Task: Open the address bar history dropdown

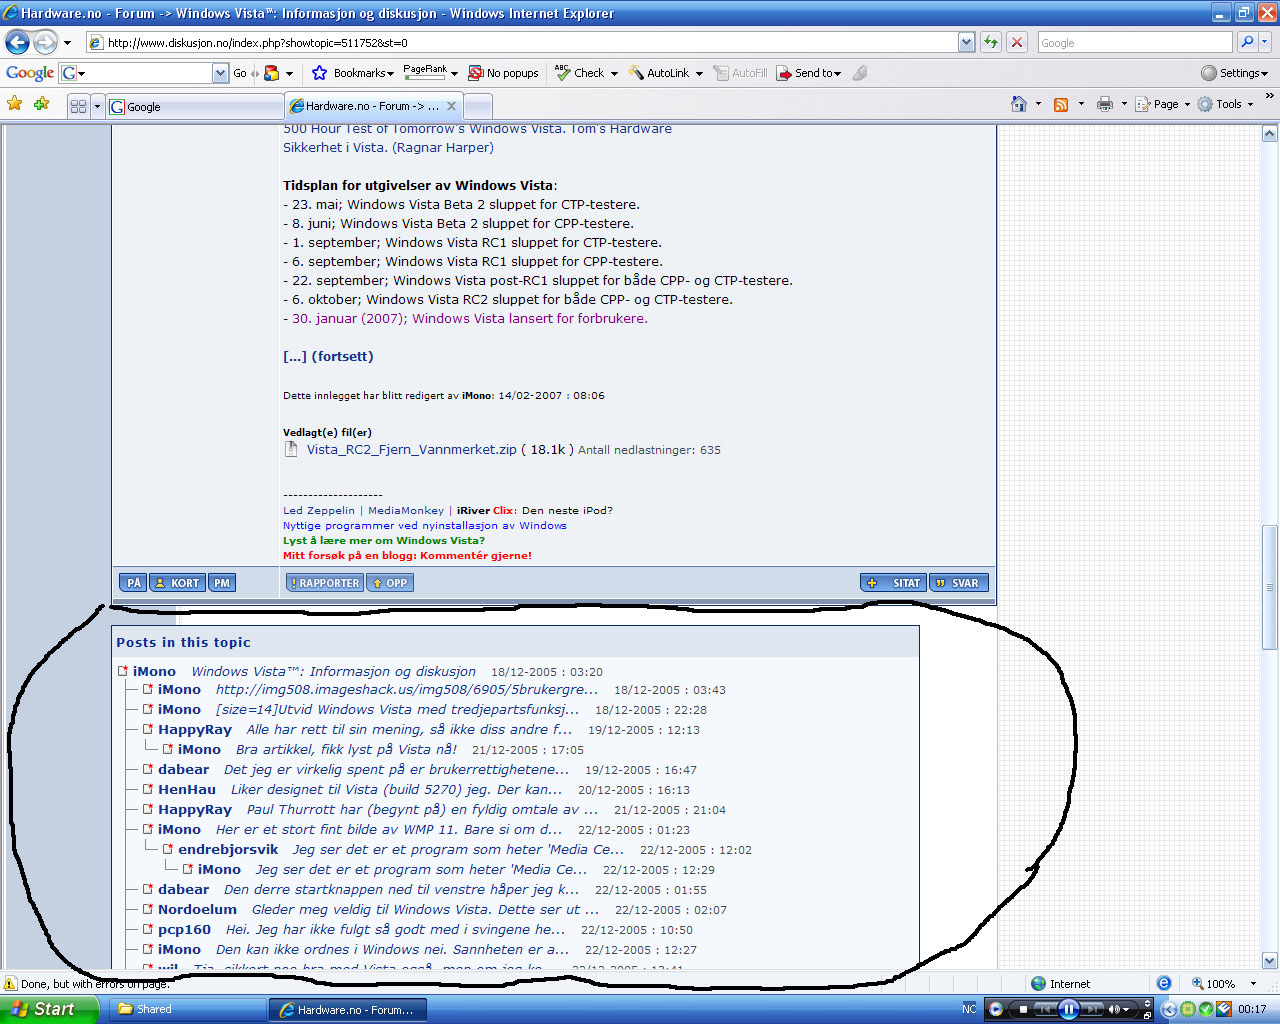Action: 966,42
